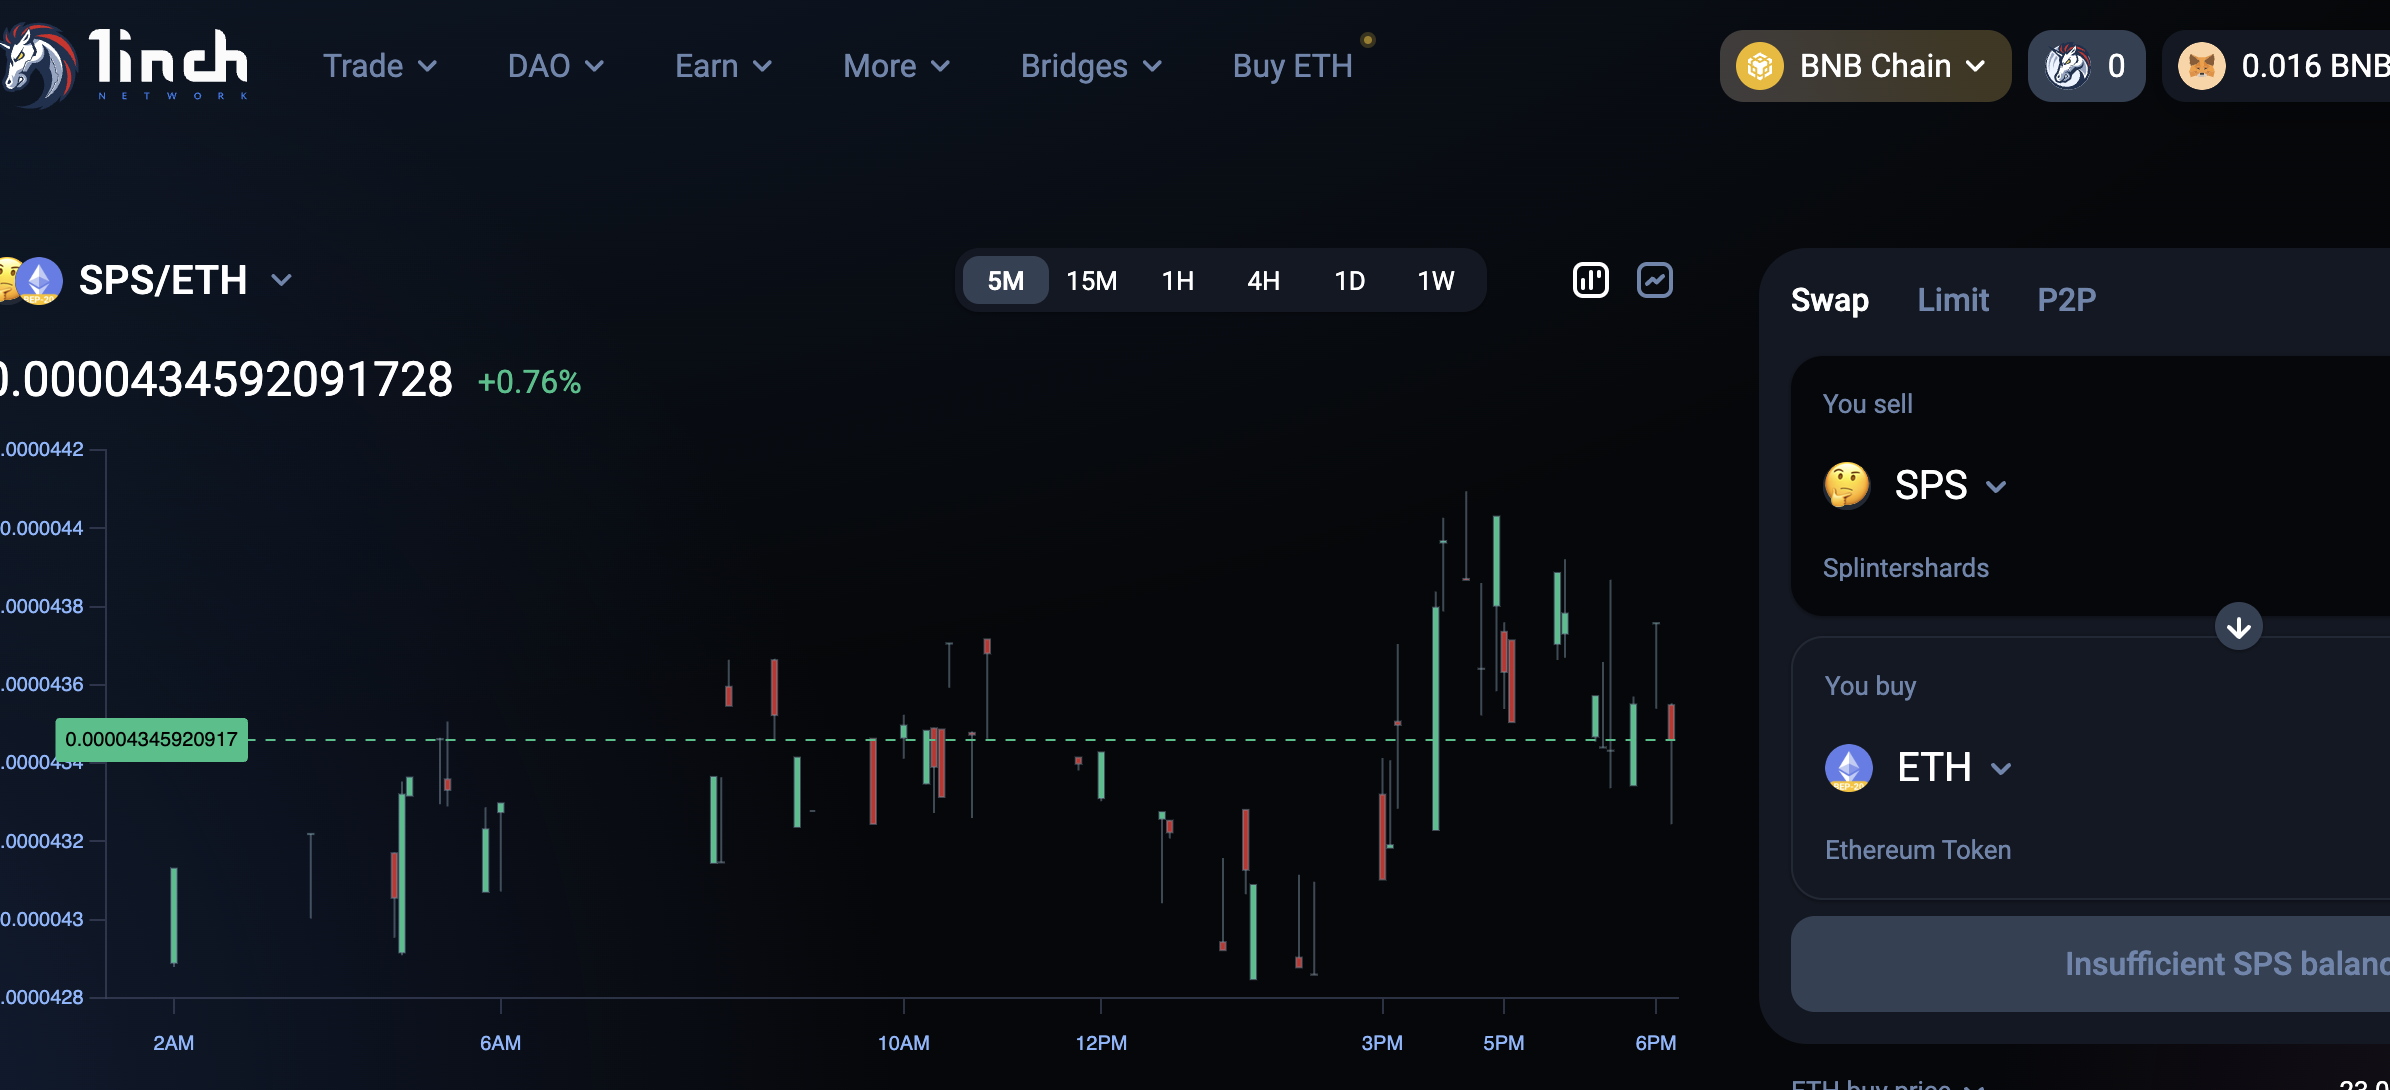The height and width of the screenshot is (1090, 2390).
Task: Click the +0.76% price change value
Action: 529,382
